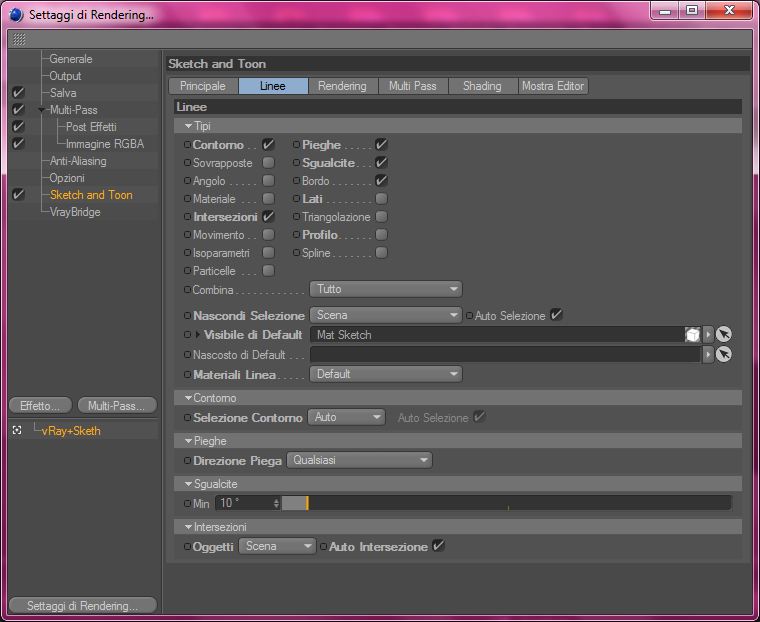The image size is (760, 622).
Task: Enable Materiale line type checkbox
Action: (x=268, y=198)
